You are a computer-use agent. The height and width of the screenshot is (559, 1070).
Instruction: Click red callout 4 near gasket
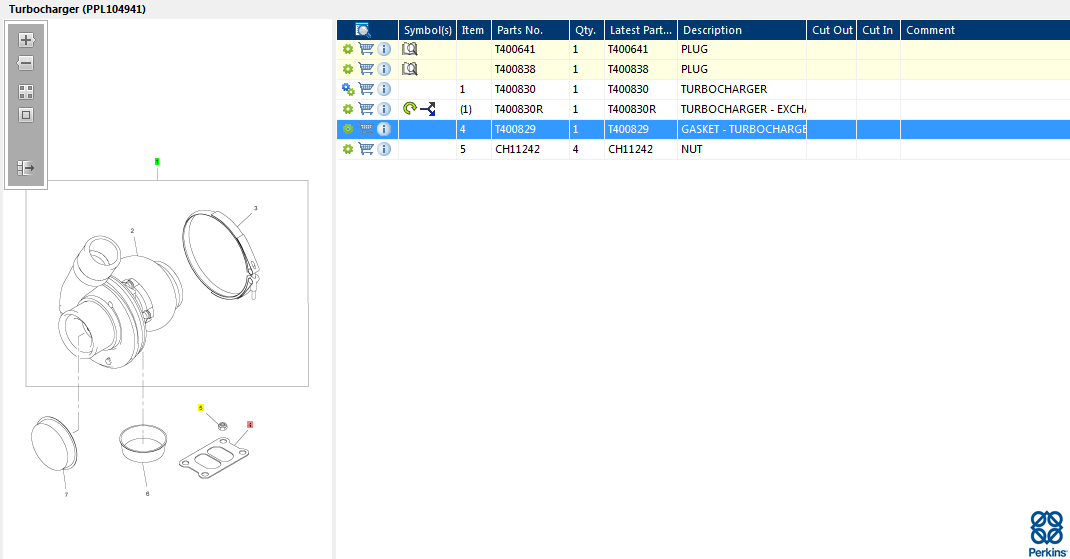pos(250,425)
